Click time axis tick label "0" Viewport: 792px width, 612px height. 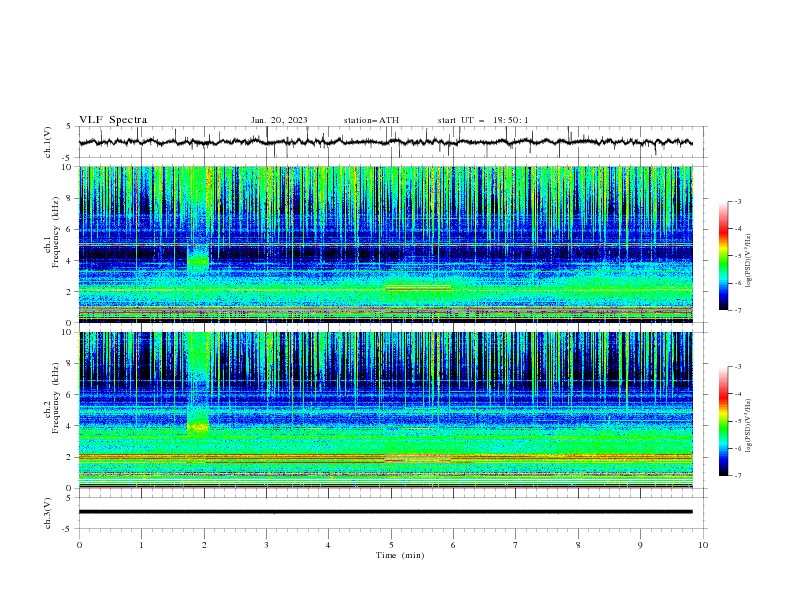(79, 545)
